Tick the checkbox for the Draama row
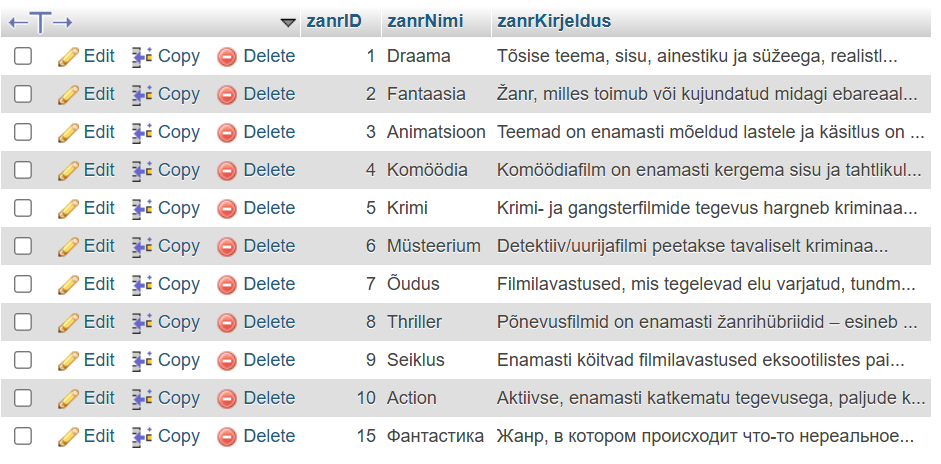 pos(23,57)
